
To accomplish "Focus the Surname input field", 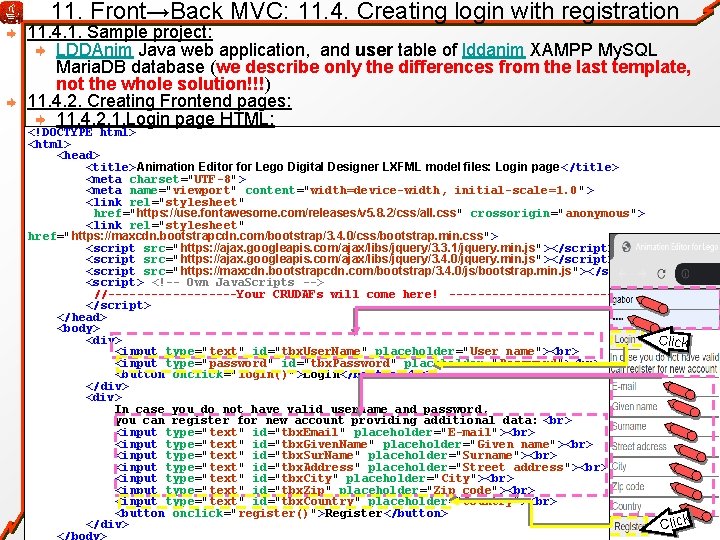I will (x=663, y=426).
